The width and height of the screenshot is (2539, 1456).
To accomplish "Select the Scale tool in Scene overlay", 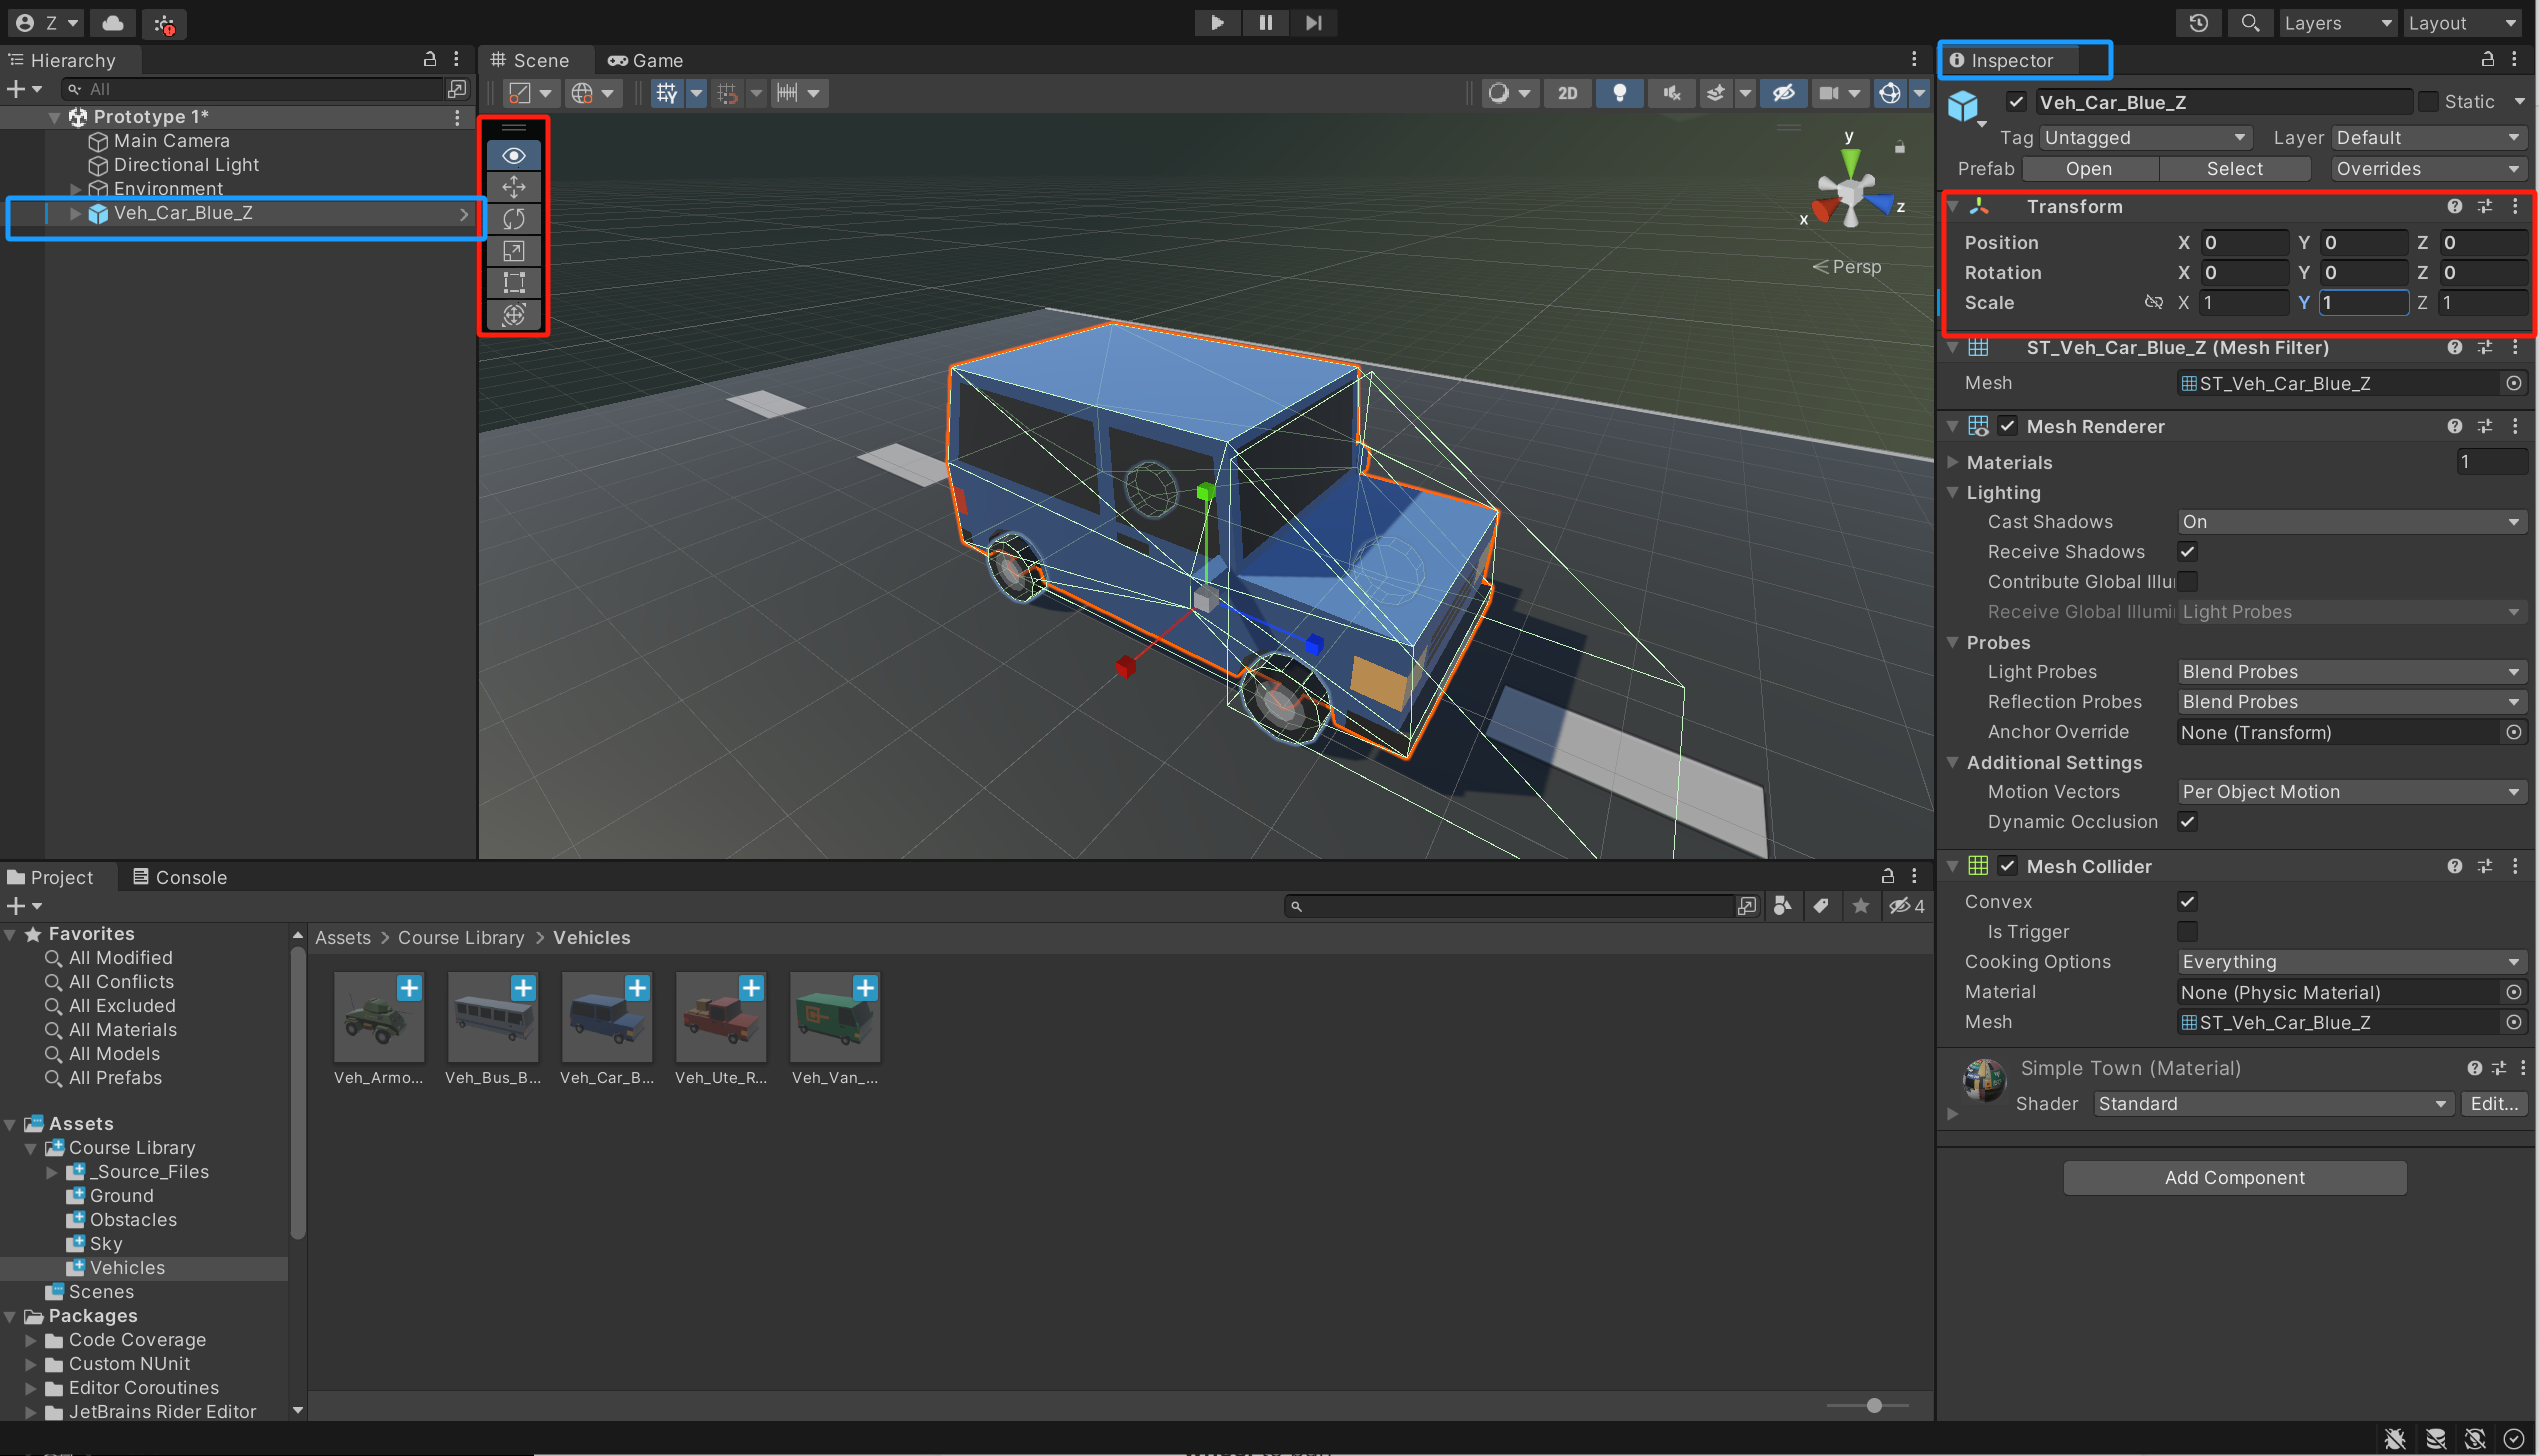I will point(513,251).
